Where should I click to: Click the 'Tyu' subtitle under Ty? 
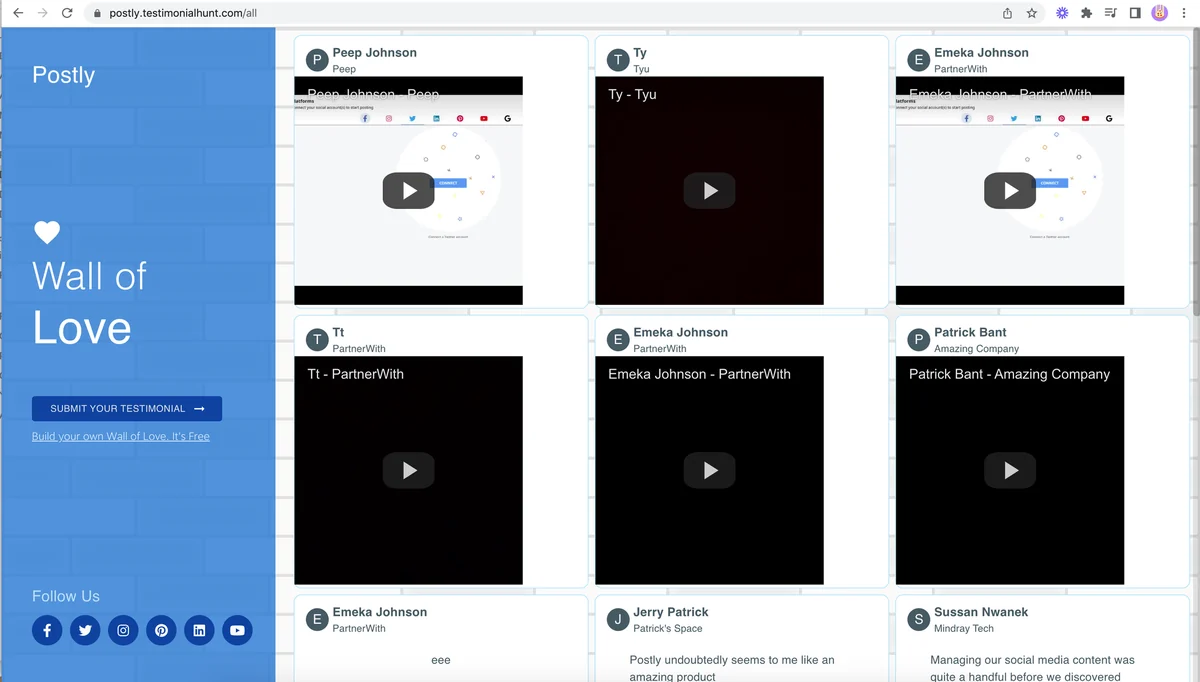[x=641, y=69]
